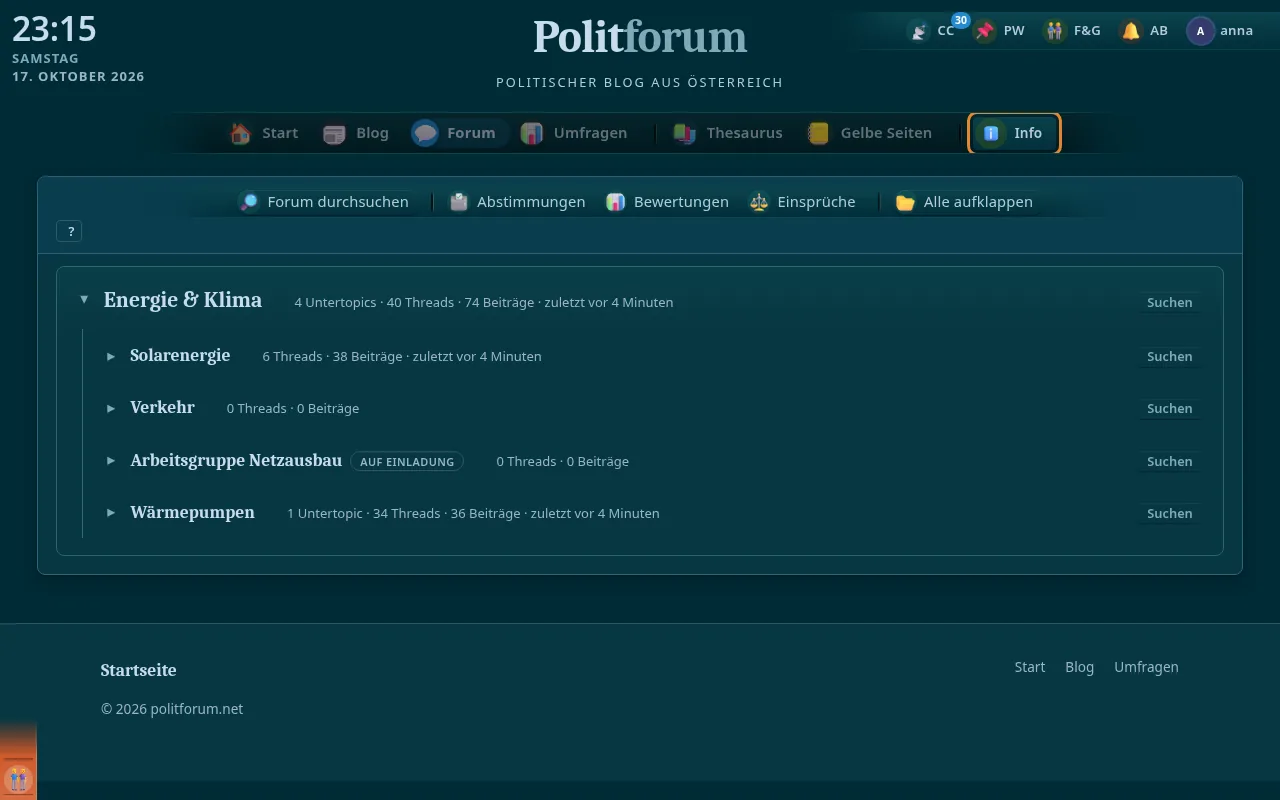
Task: Open the Umfragen chart icon
Action: point(532,133)
